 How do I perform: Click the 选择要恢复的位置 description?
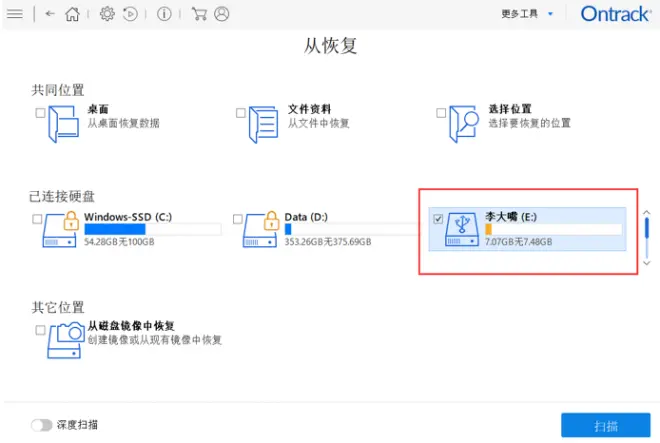530,123
